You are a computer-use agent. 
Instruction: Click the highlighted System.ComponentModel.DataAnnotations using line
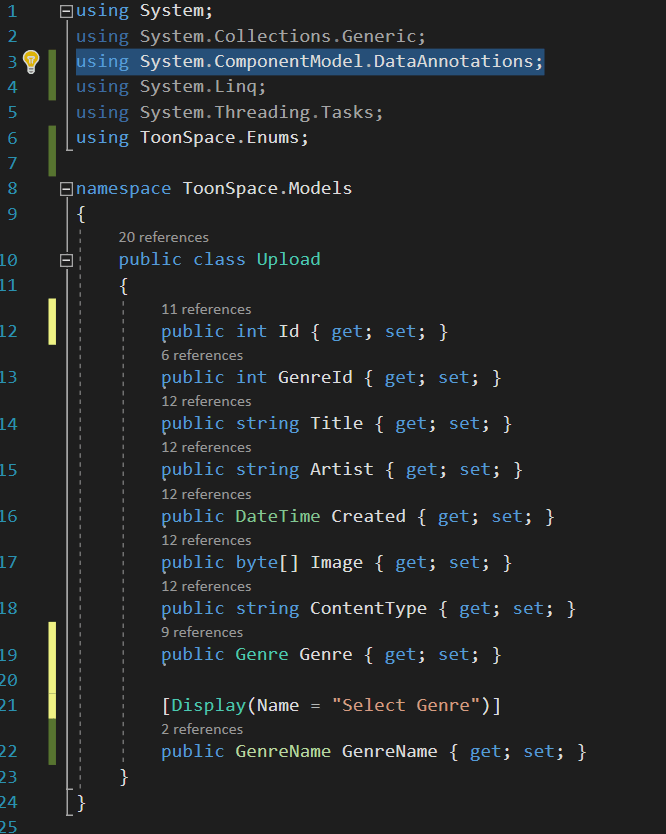tap(310, 62)
